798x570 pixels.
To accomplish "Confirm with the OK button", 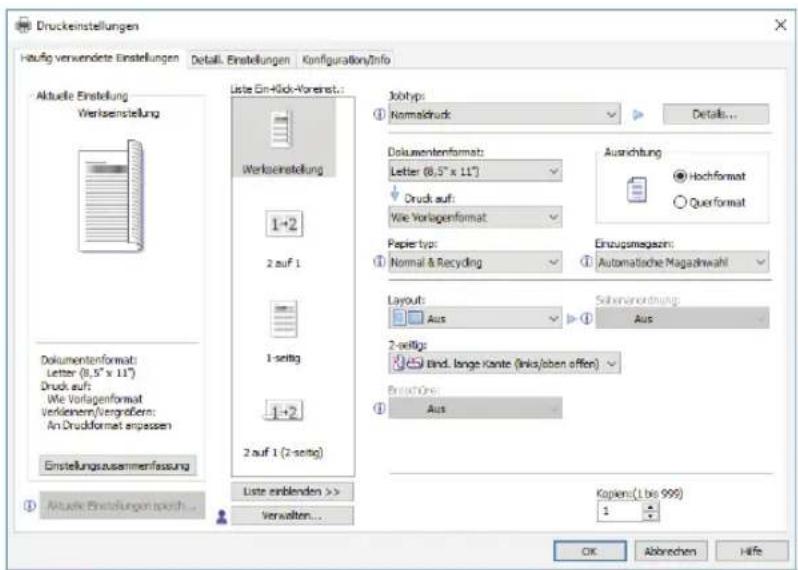I will click(x=589, y=551).
